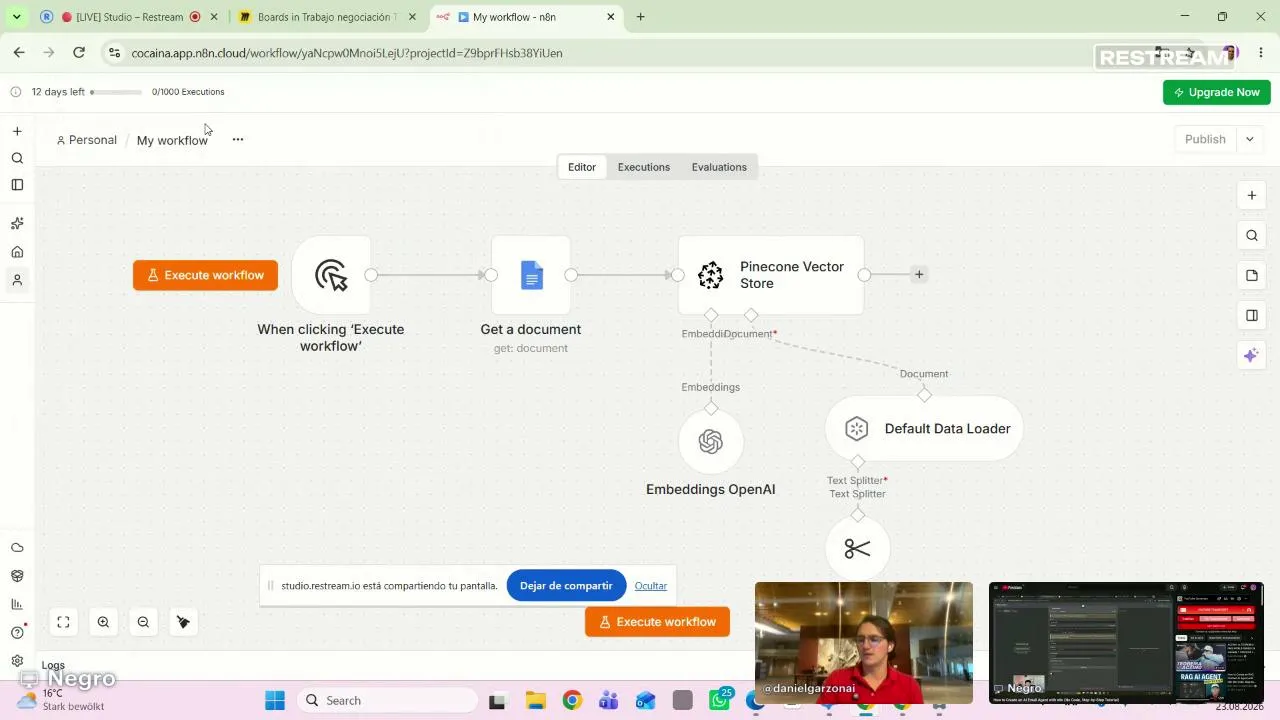
Task: Click the Windows taskbar Search box
Action: point(388,700)
